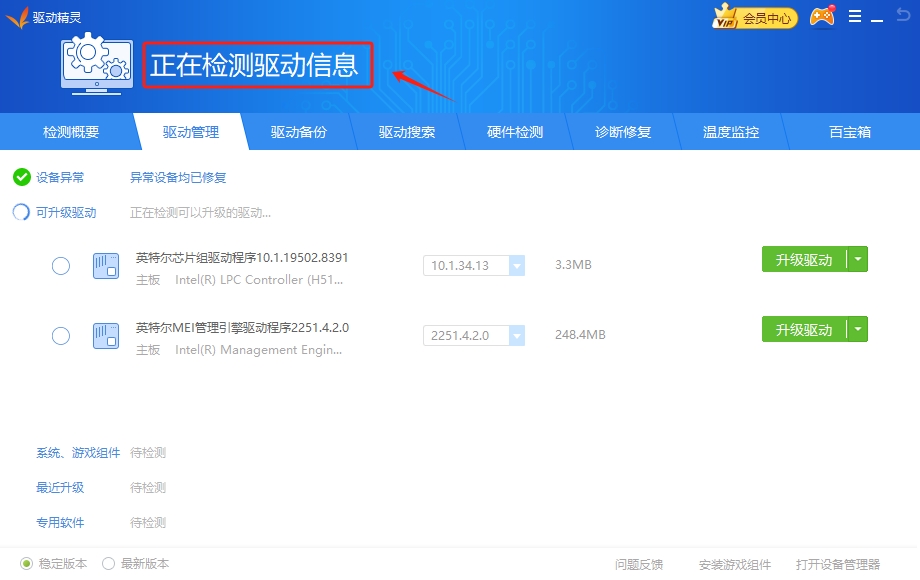The image size is (920, 580).
Task: Click the MEI driver's motherboard icon
Action: point(105,336)
